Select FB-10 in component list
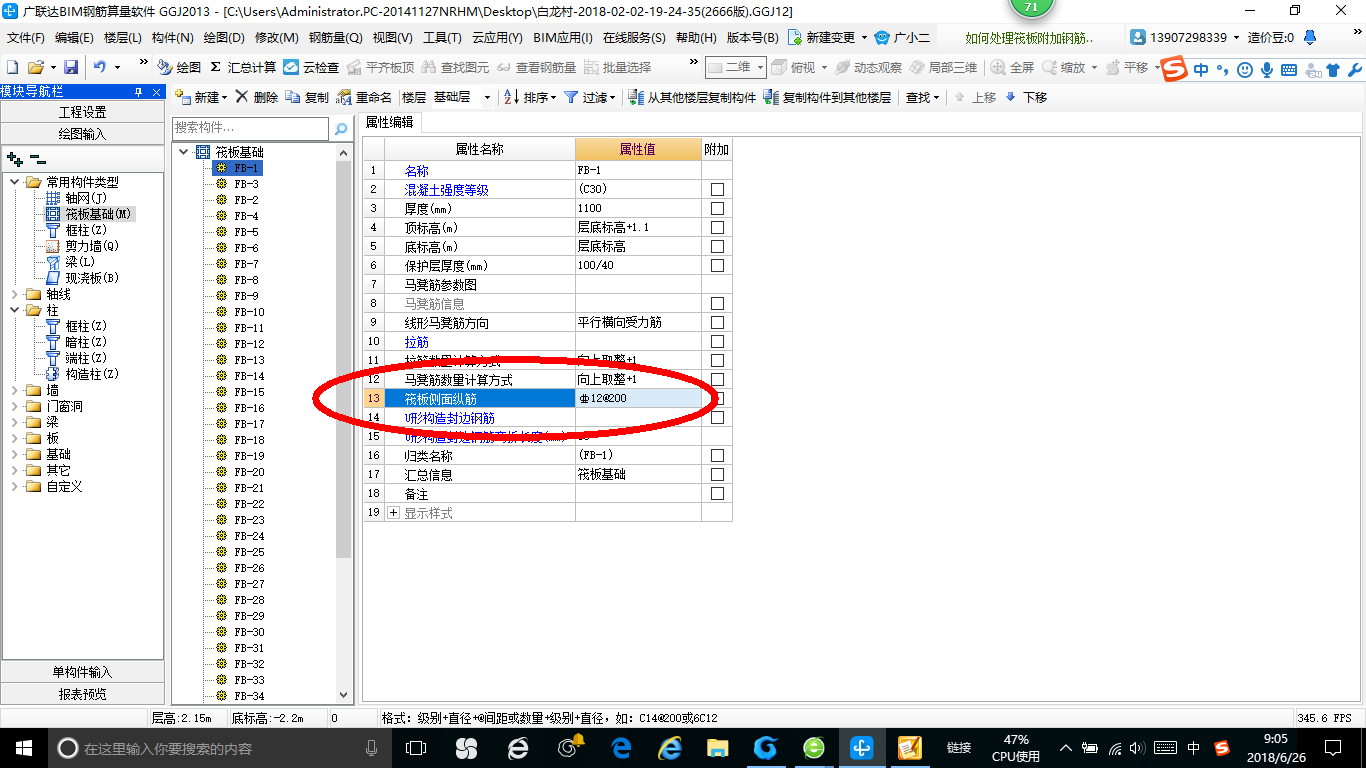 [249, 312]
